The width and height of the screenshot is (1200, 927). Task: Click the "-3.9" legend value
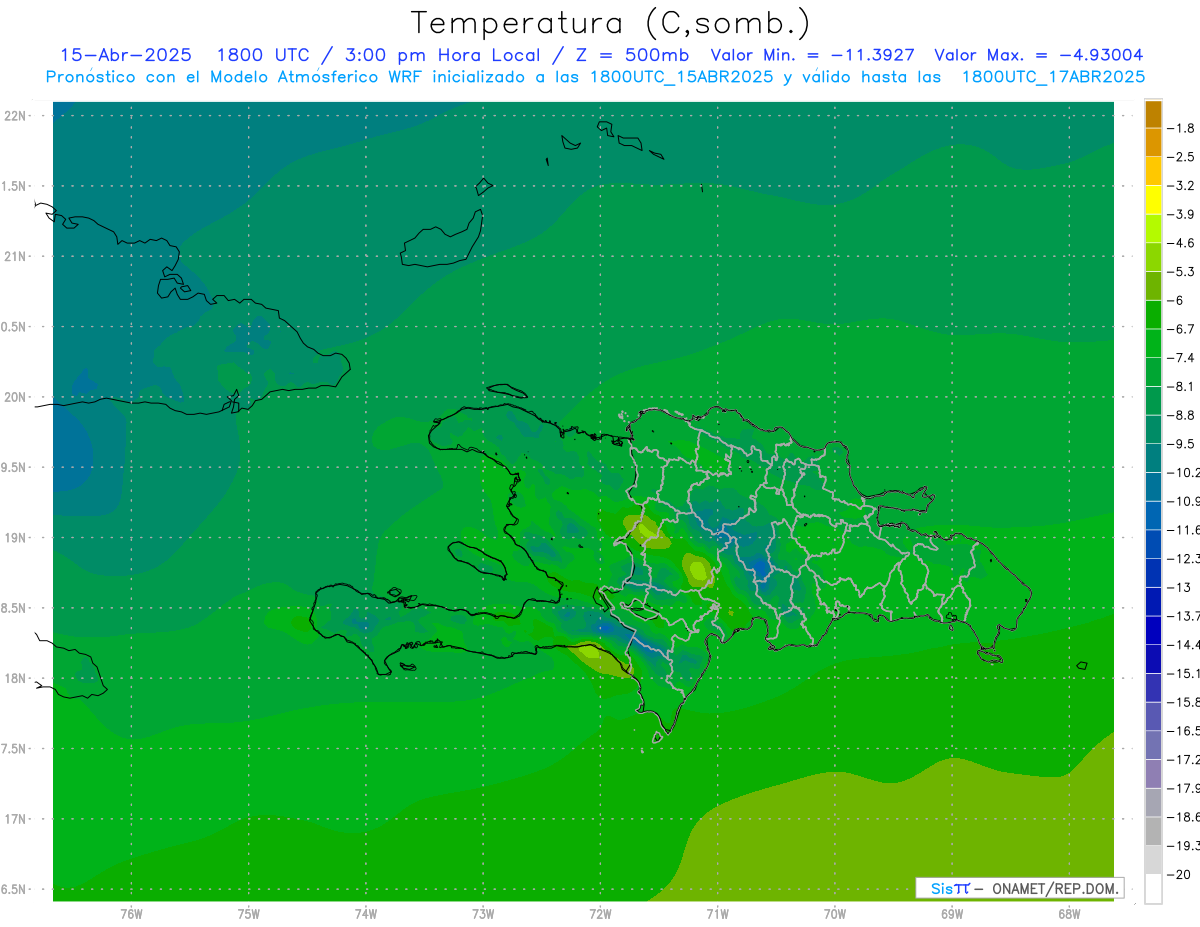point(1181,214)
